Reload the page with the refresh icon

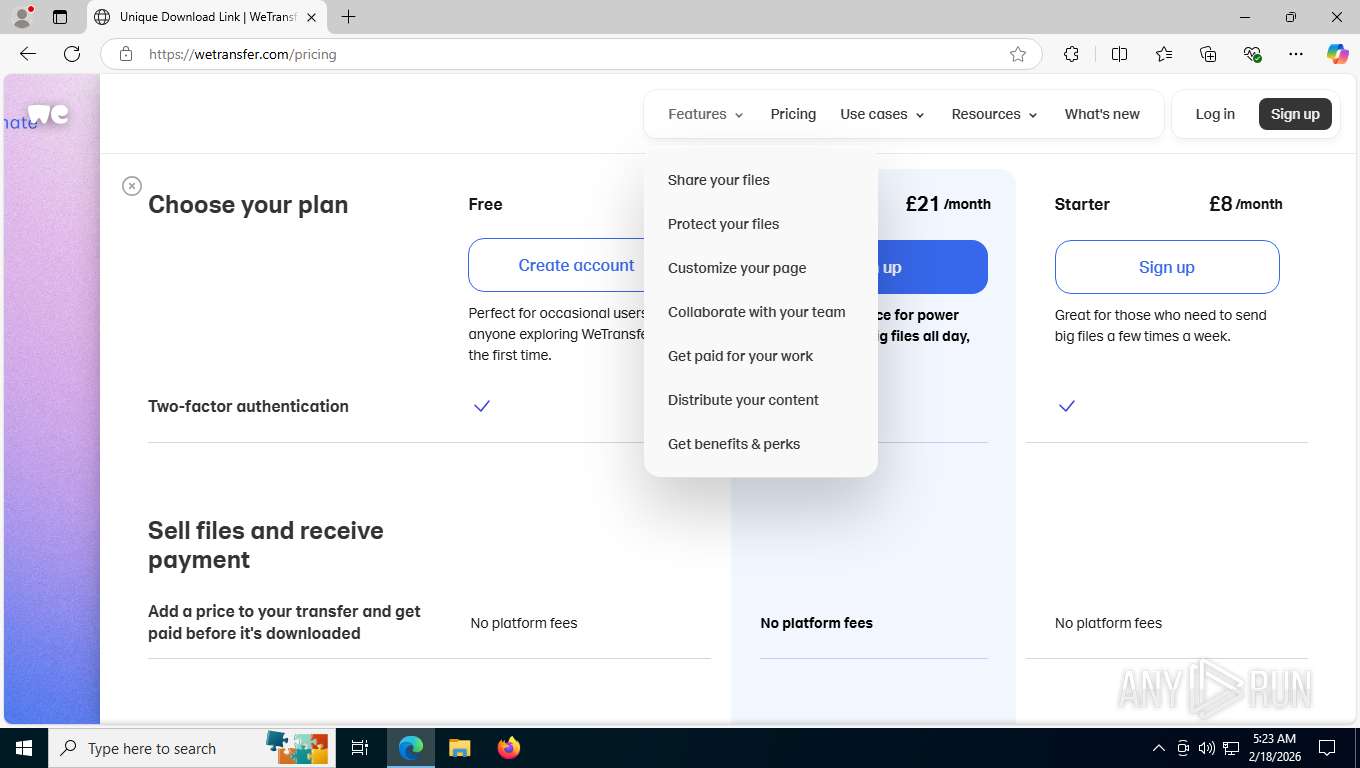pos(72,54)
